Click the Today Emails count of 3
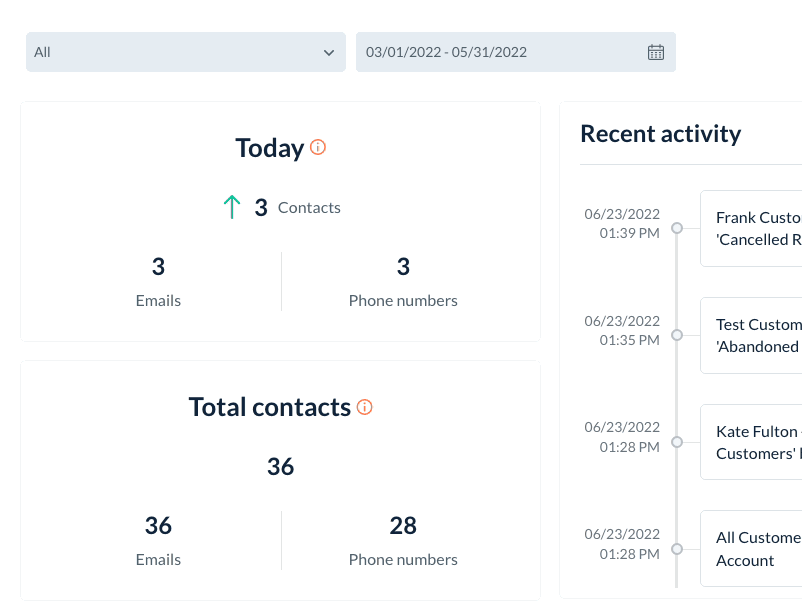Image resolution: width=802 pixels, height=606 pixels. 158,267
